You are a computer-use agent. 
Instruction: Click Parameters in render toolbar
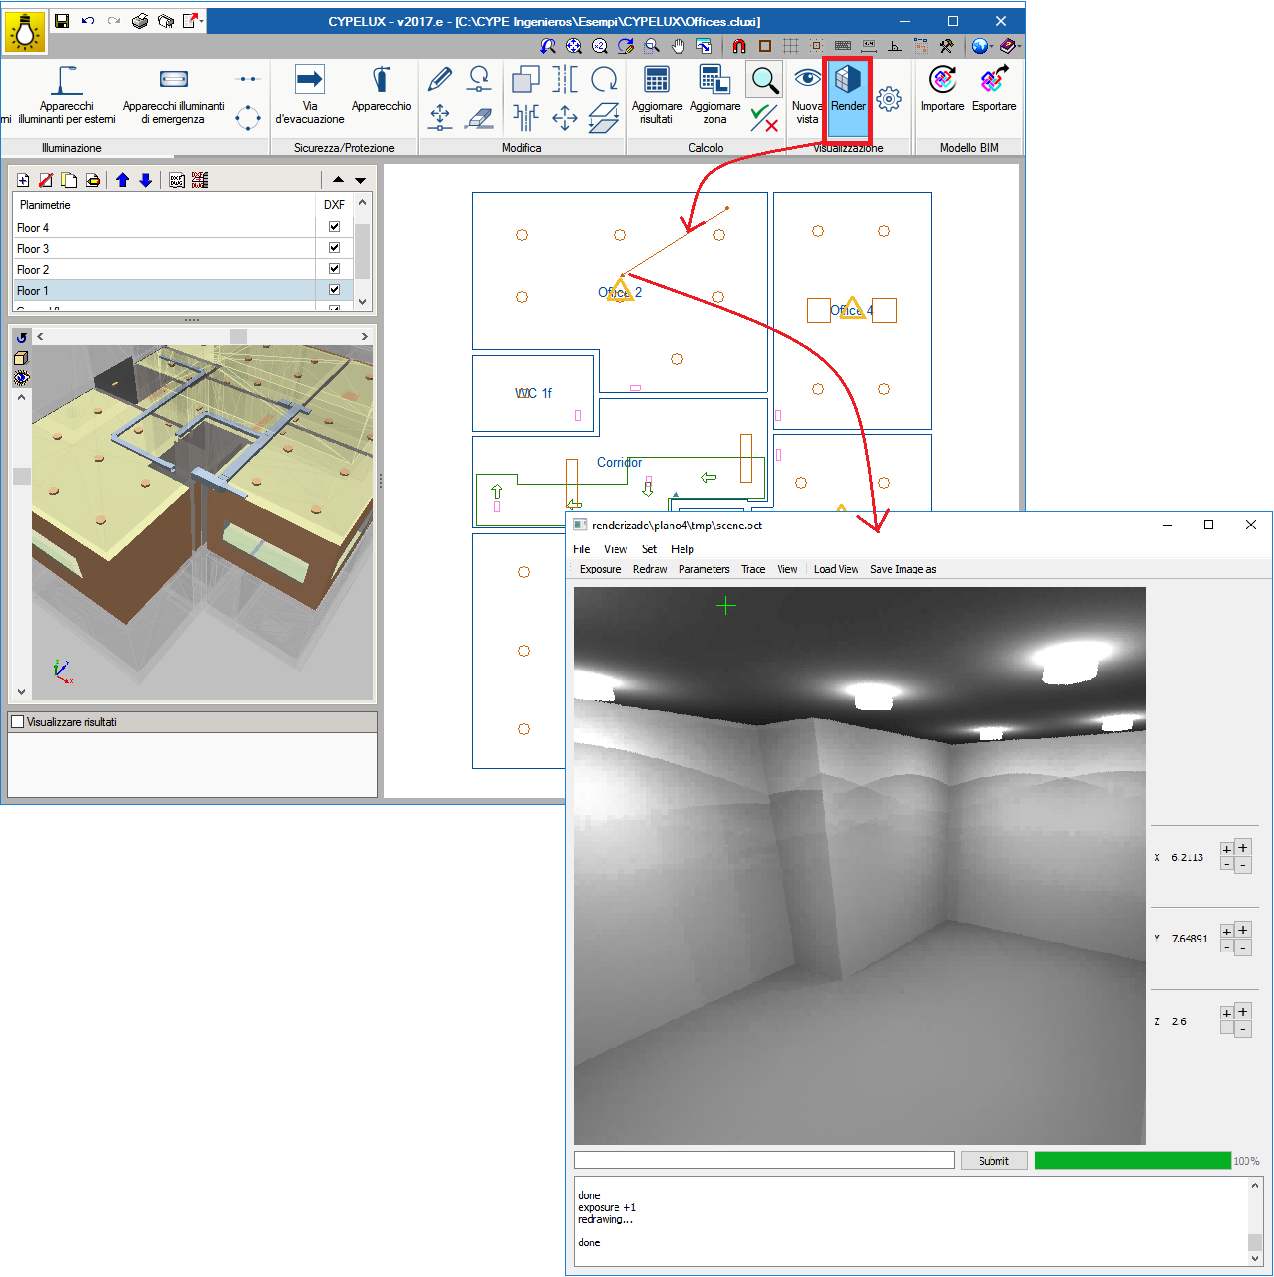(x=704, y=569)
